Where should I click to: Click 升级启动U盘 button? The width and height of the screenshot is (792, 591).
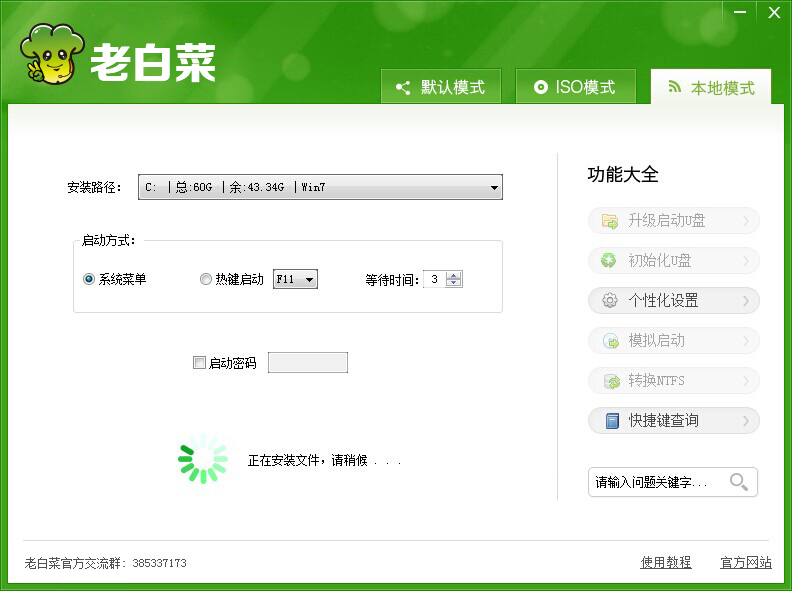pos(674,220)
